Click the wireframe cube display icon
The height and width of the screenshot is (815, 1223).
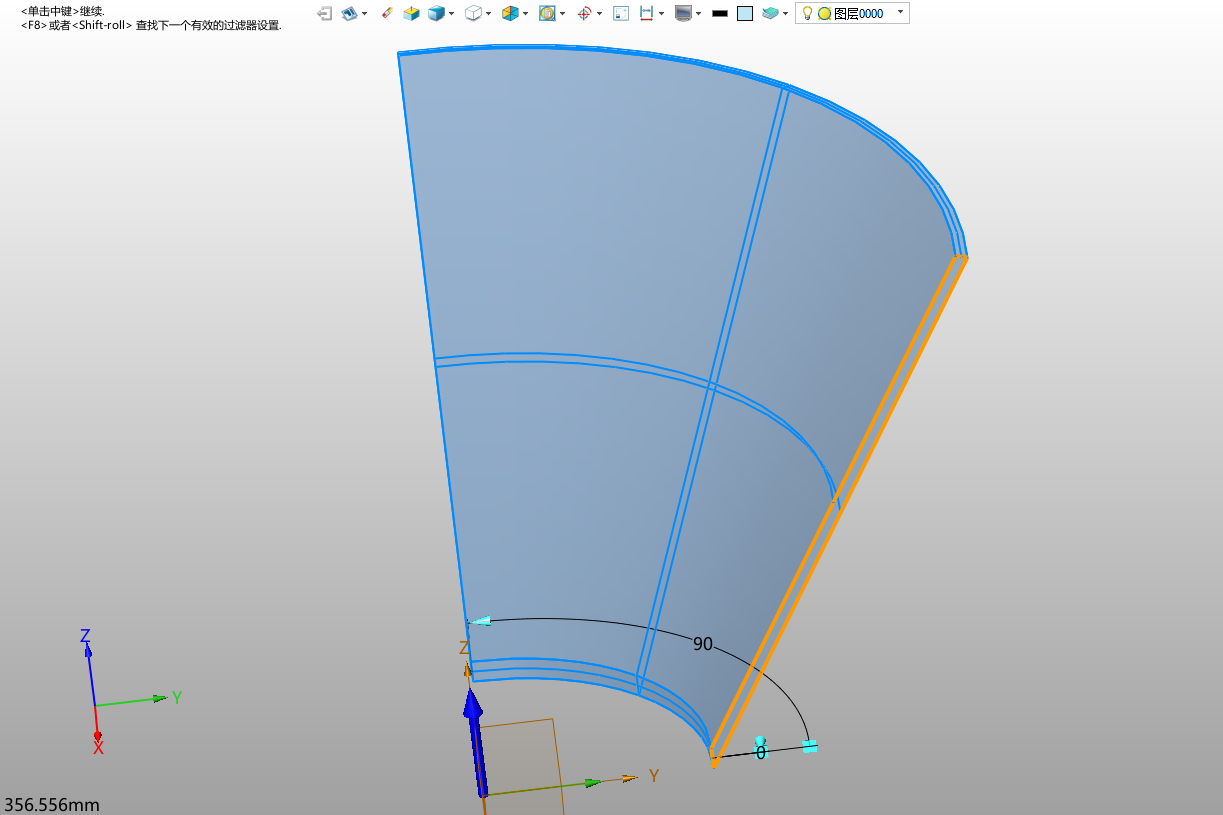pos(473,14)
